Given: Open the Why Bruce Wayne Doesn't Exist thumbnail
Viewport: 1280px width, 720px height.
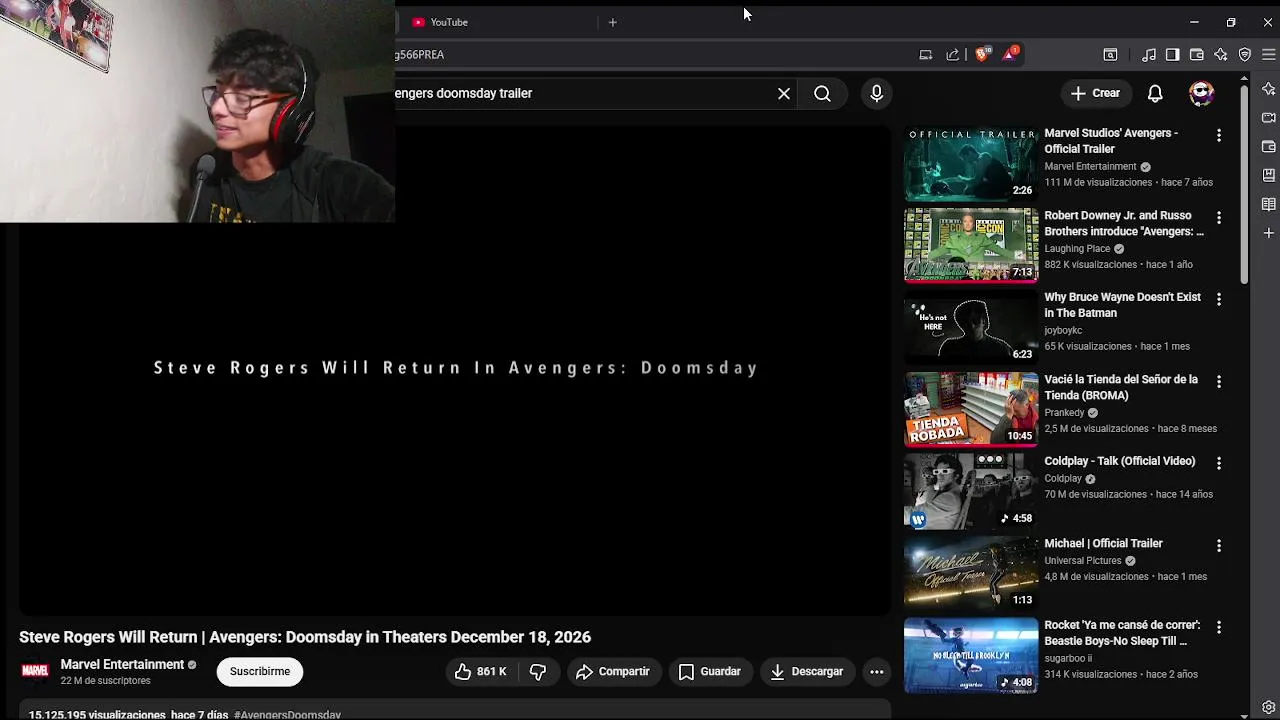Looking at the screenshot, I should point(971,327).
